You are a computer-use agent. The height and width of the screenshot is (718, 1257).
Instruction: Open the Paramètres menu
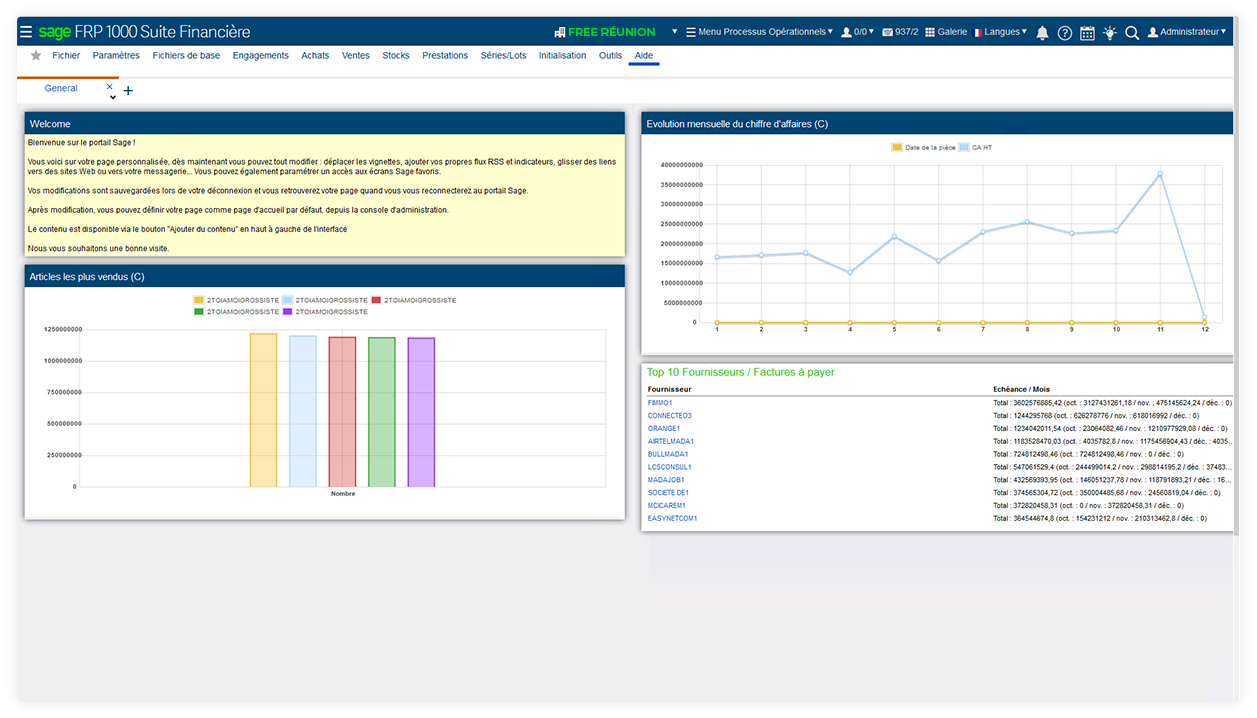tap(116, 56)
